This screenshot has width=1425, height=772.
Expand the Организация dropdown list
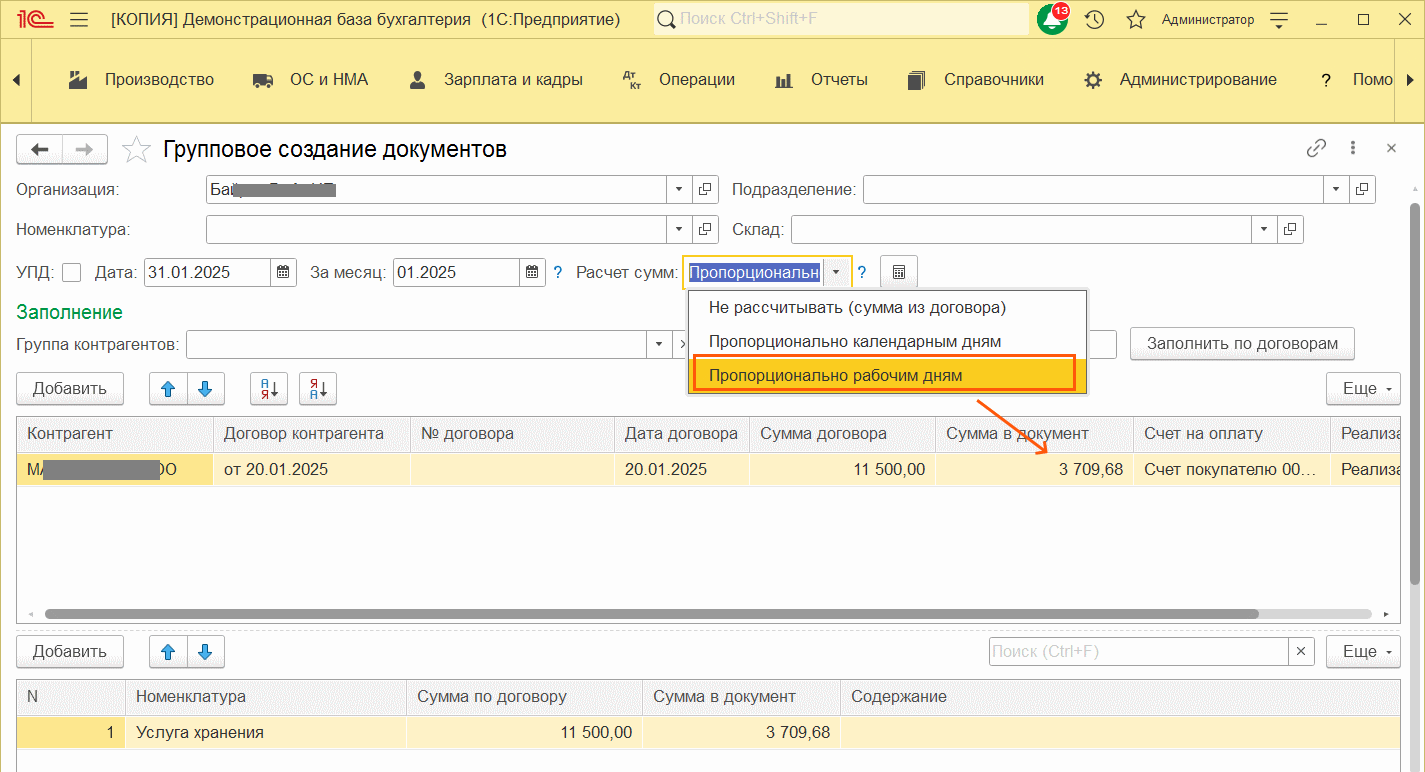coord(679,189)
